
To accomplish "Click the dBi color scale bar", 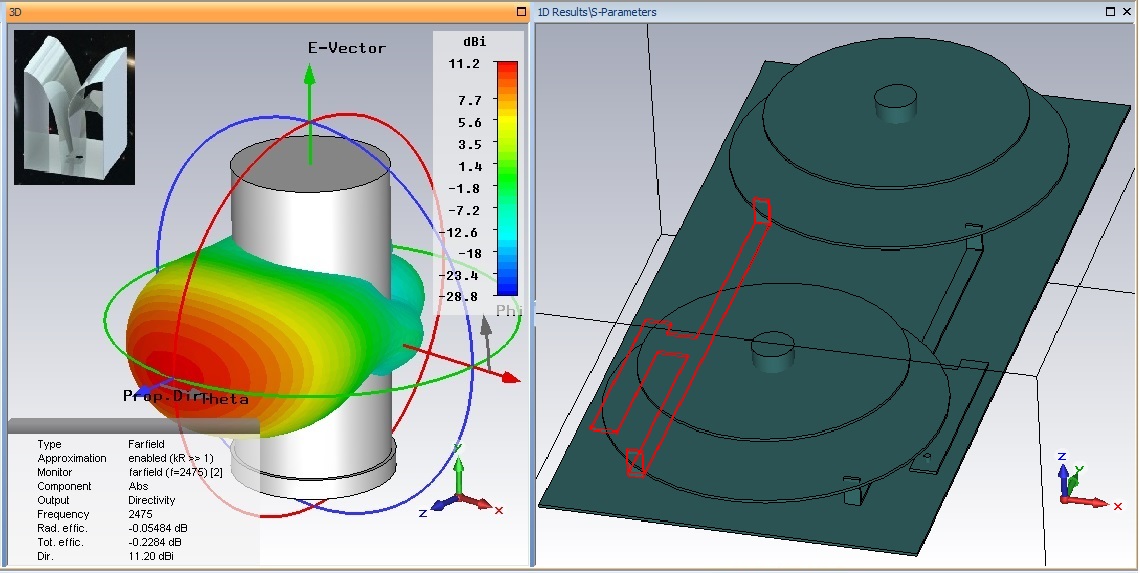I will click(x=507, y=179).
